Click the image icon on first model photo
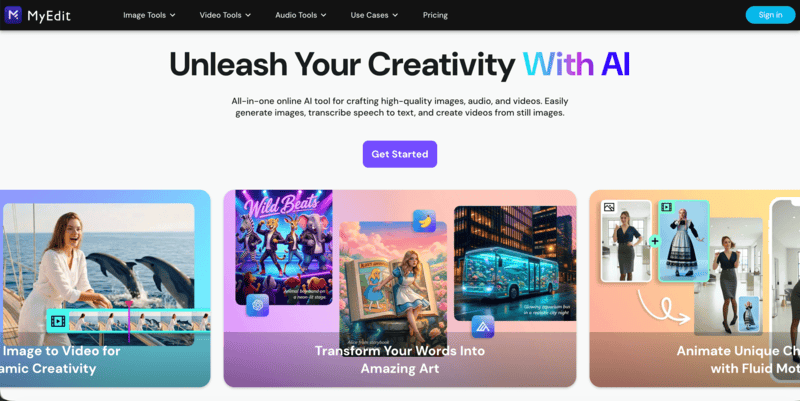Viewport: 800px width, 401px height. pyautogui.click(x=609, y=207)
